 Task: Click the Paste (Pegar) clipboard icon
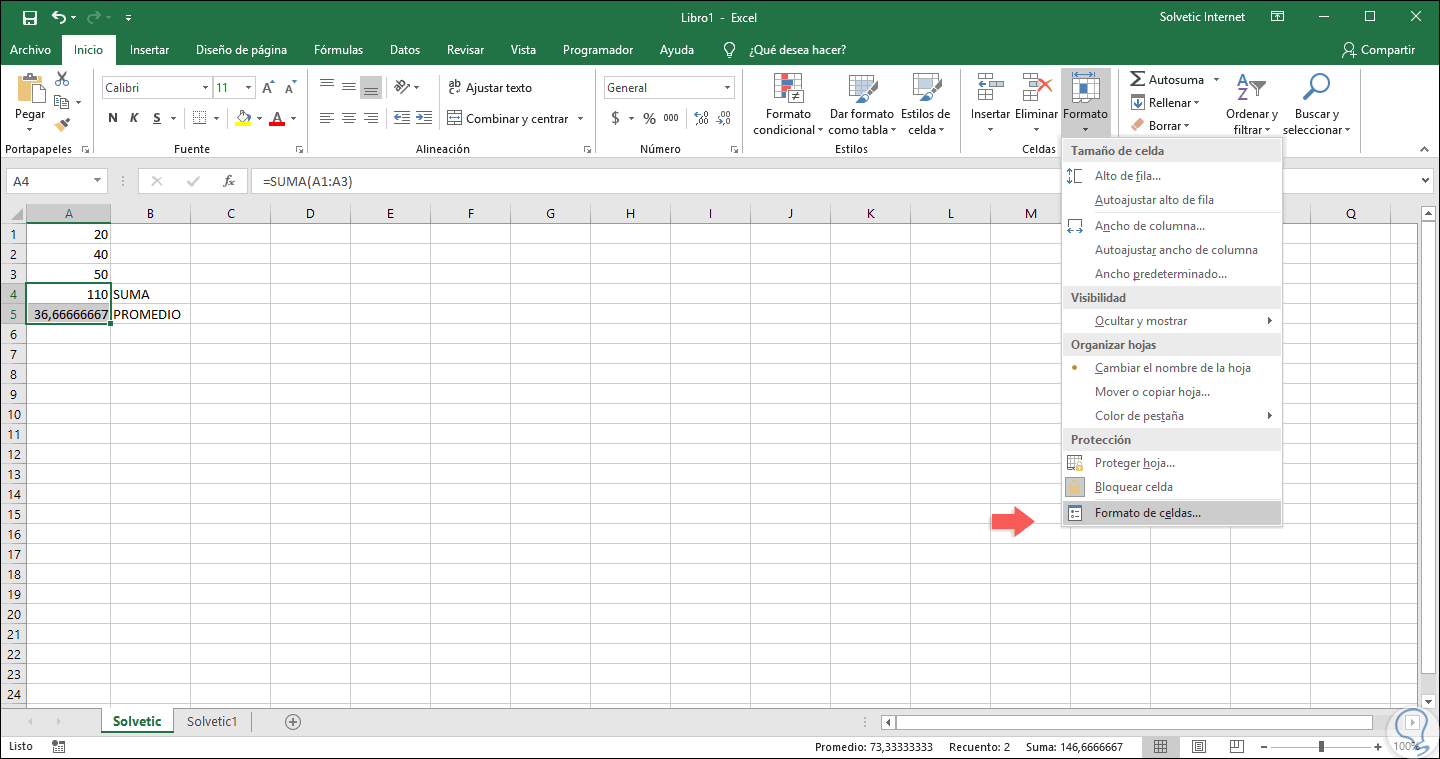click(x=30, y=90)
